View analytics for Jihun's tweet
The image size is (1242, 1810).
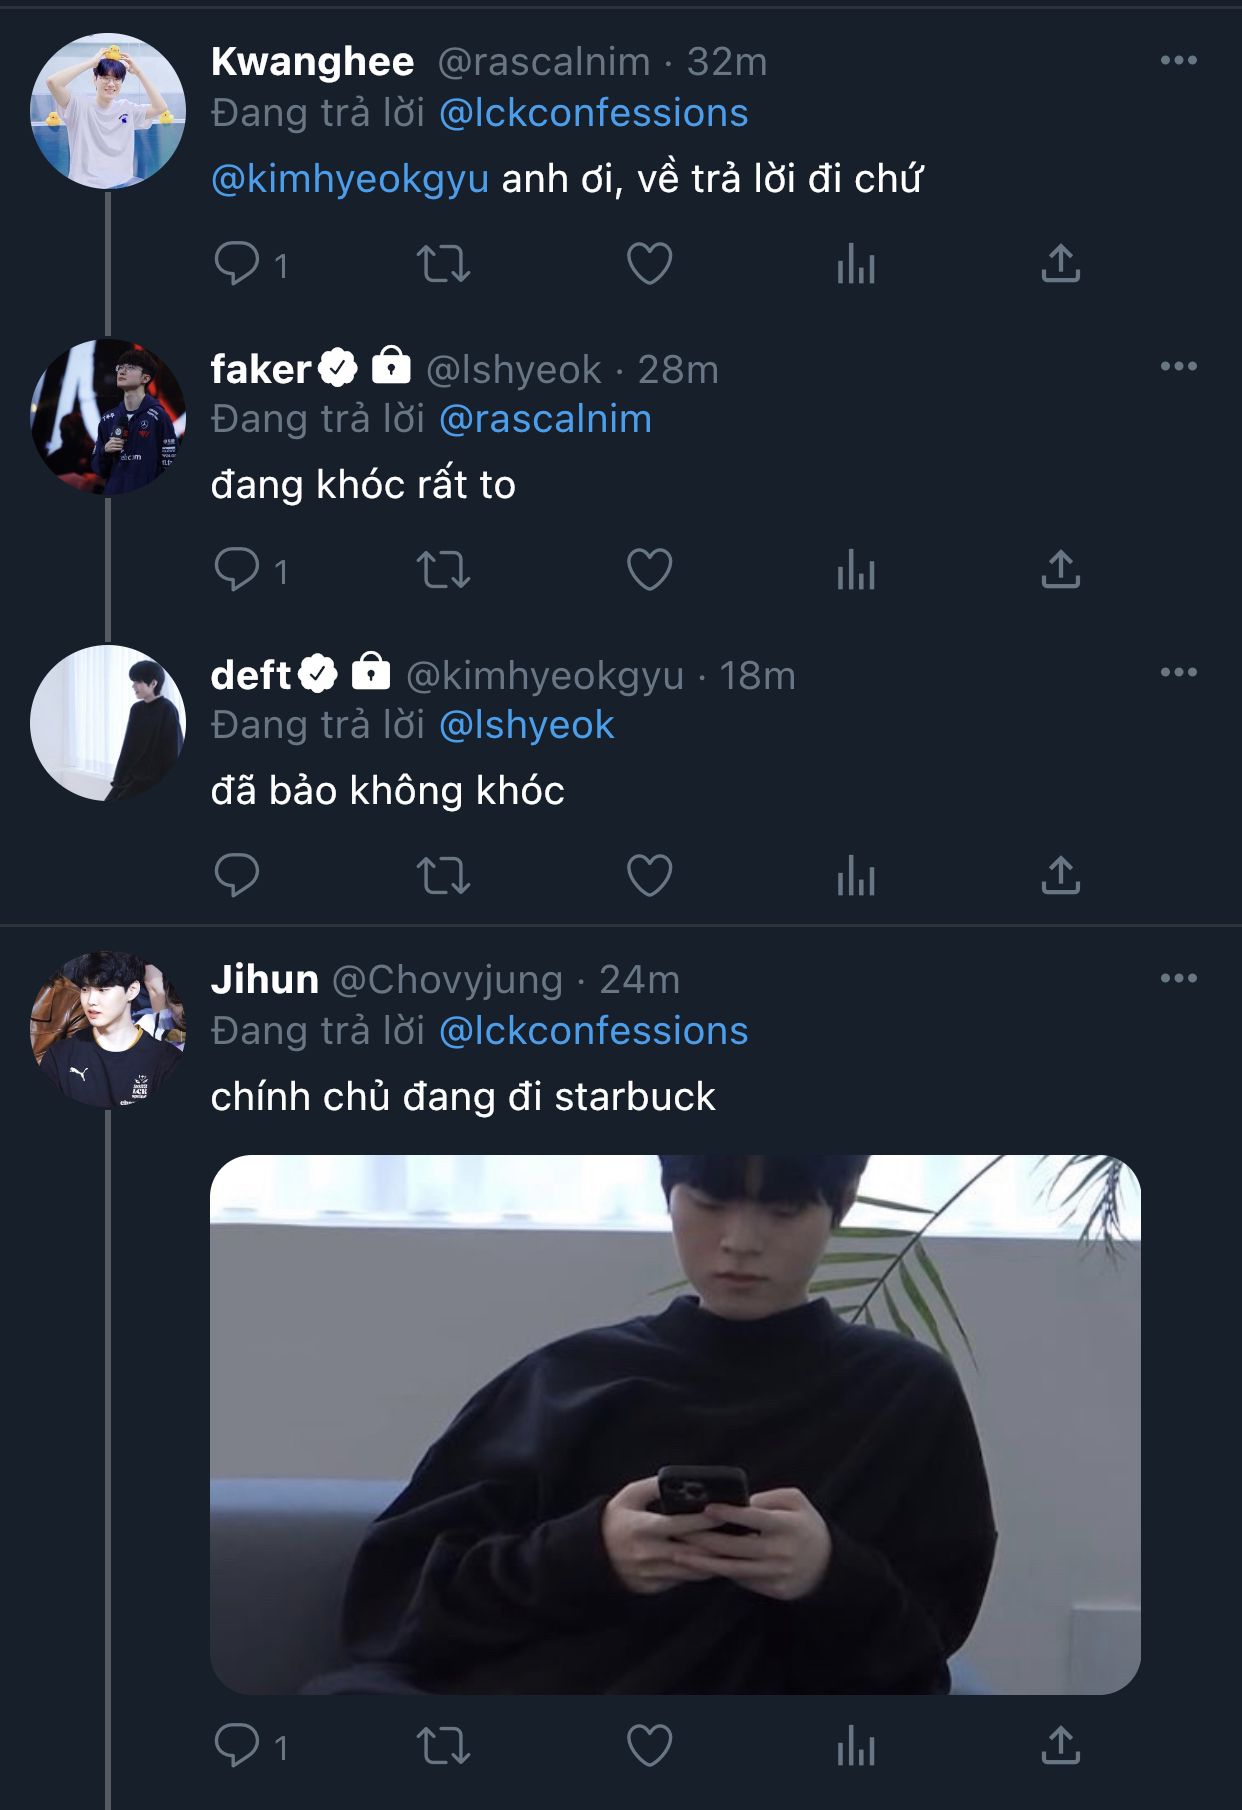coord(856,1746)
